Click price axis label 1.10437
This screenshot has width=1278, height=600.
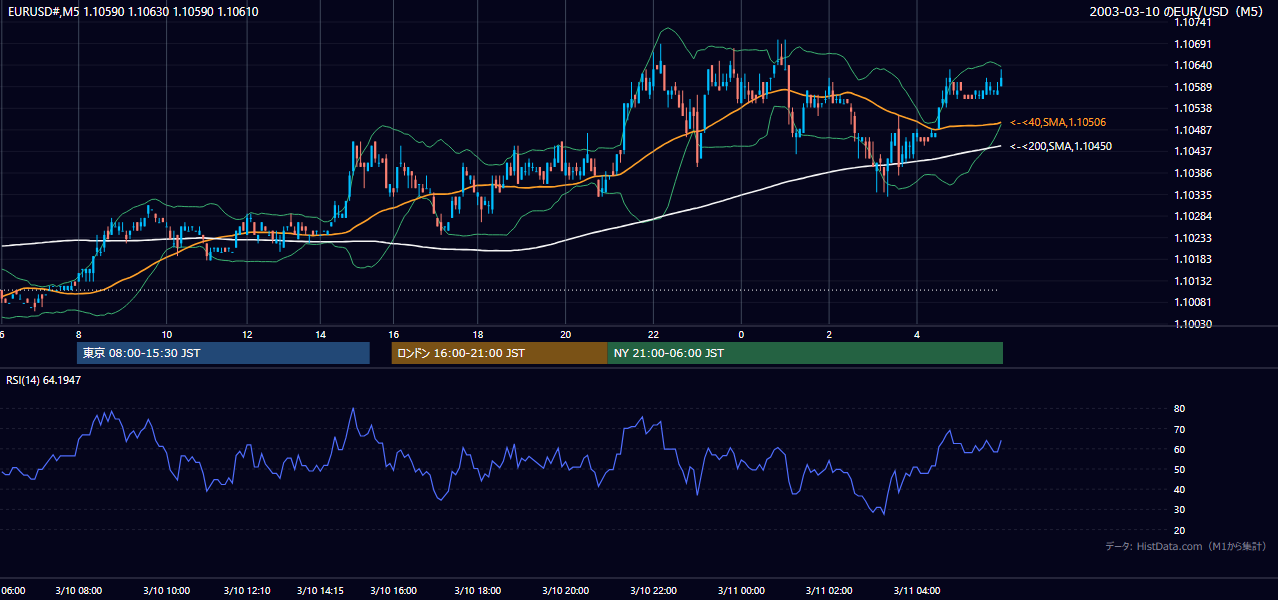[1194, 151]
